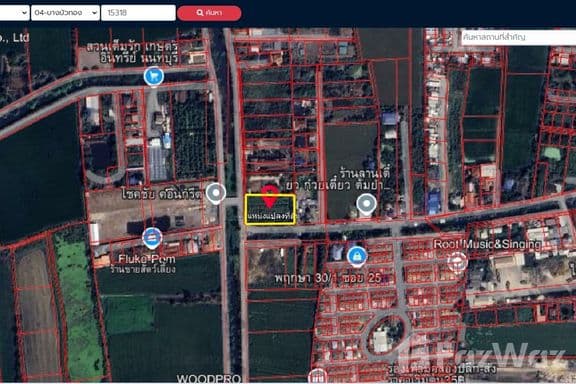576x384 pixels.
Task: Click the gray marker beside โชคชัย label
Action: point(216,193)
